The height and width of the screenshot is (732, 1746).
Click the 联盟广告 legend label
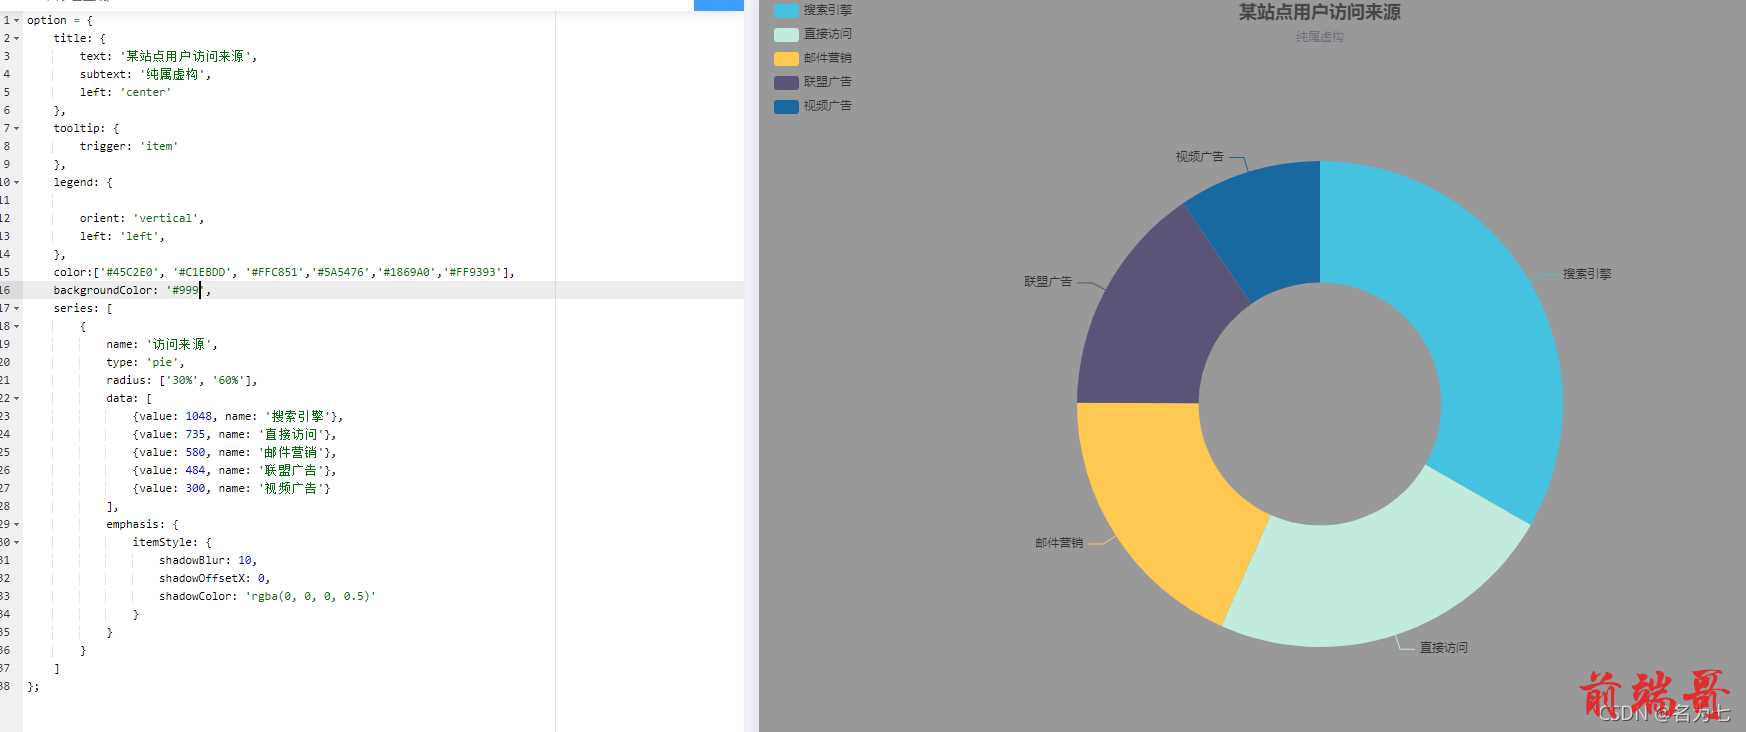828,82
